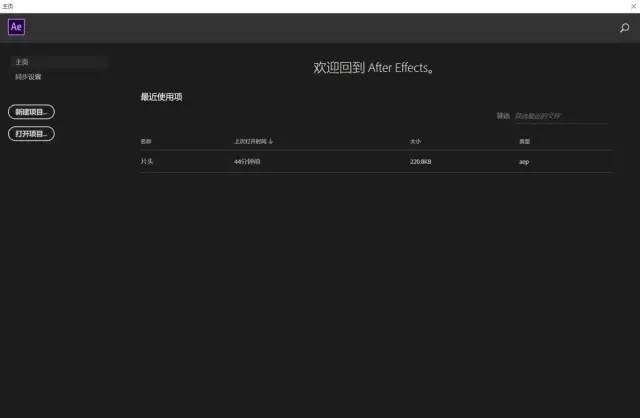This screenshot has width=640, height=418.
Task: Sort by the 类型 type column header
Action: click(524, 141)
